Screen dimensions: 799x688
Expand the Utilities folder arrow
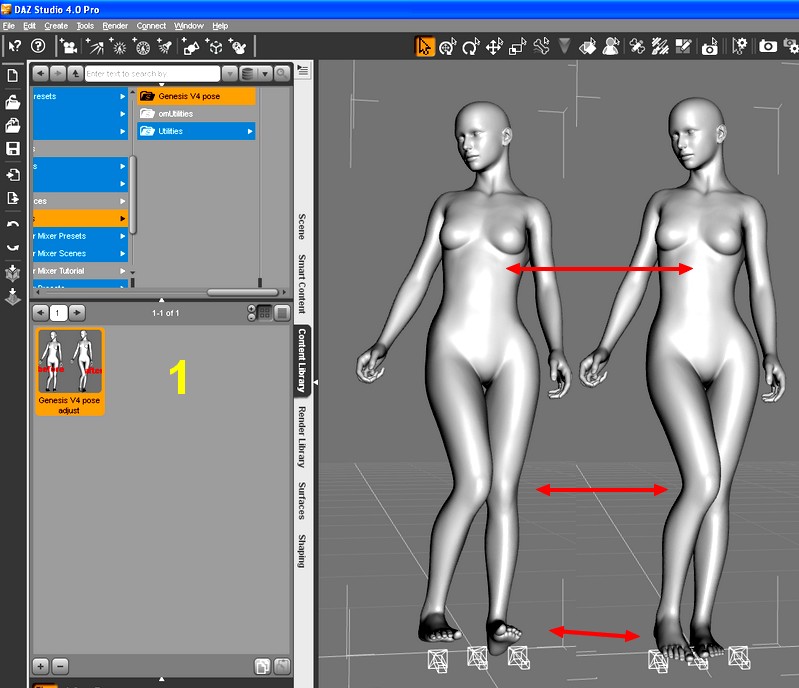pos(250,131)
